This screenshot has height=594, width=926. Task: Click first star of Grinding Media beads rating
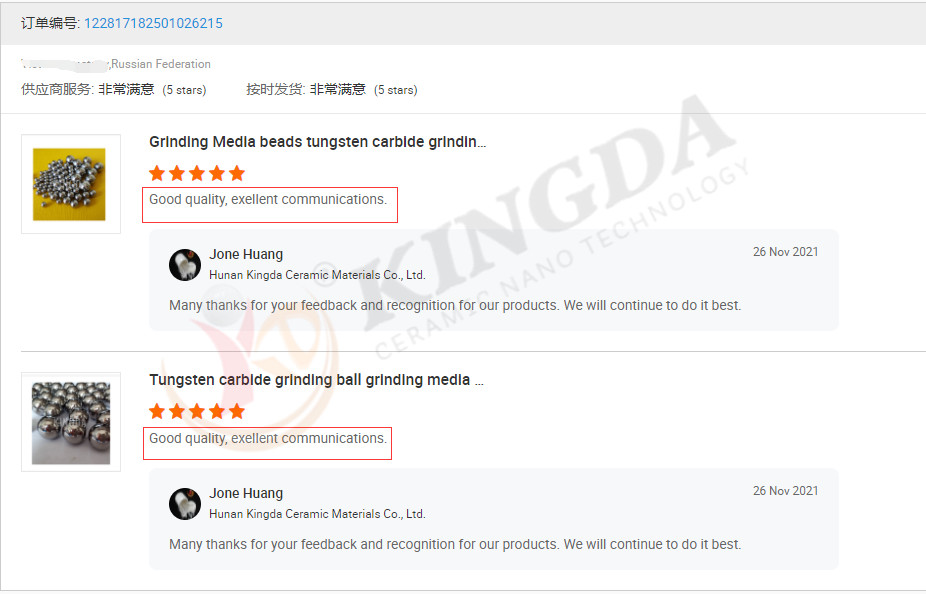click(x=157, y=173)
